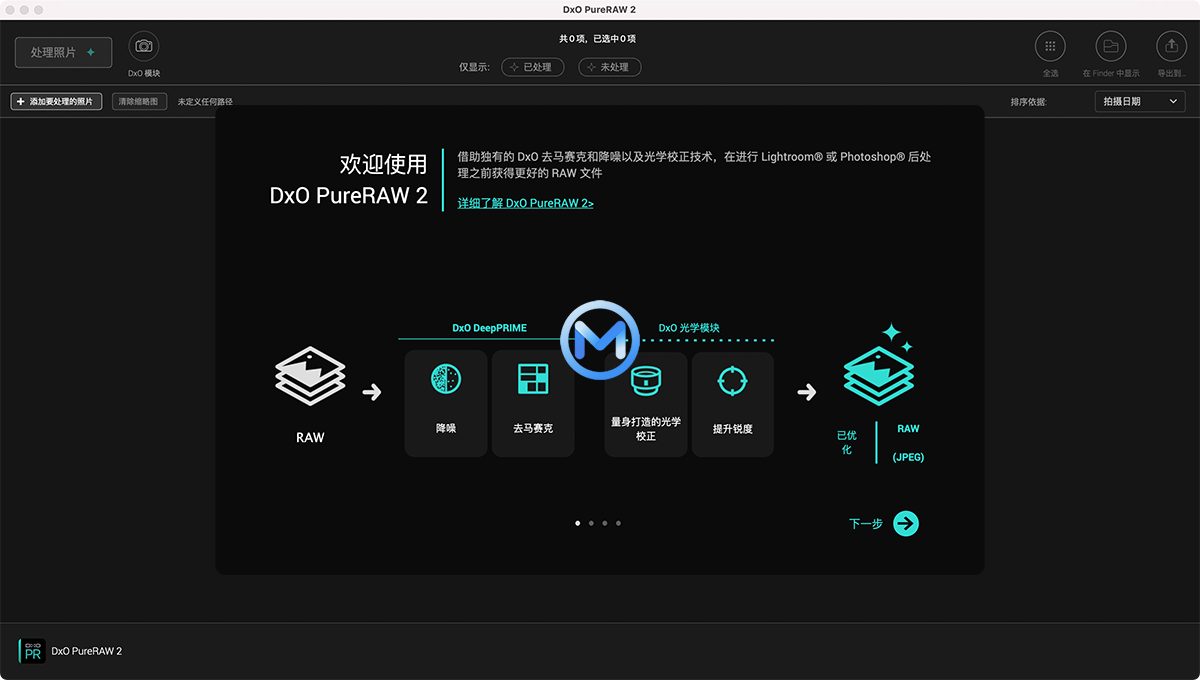Toggle the 未处理 filter
1200x680 pixels.
click(x=609, y=67)
